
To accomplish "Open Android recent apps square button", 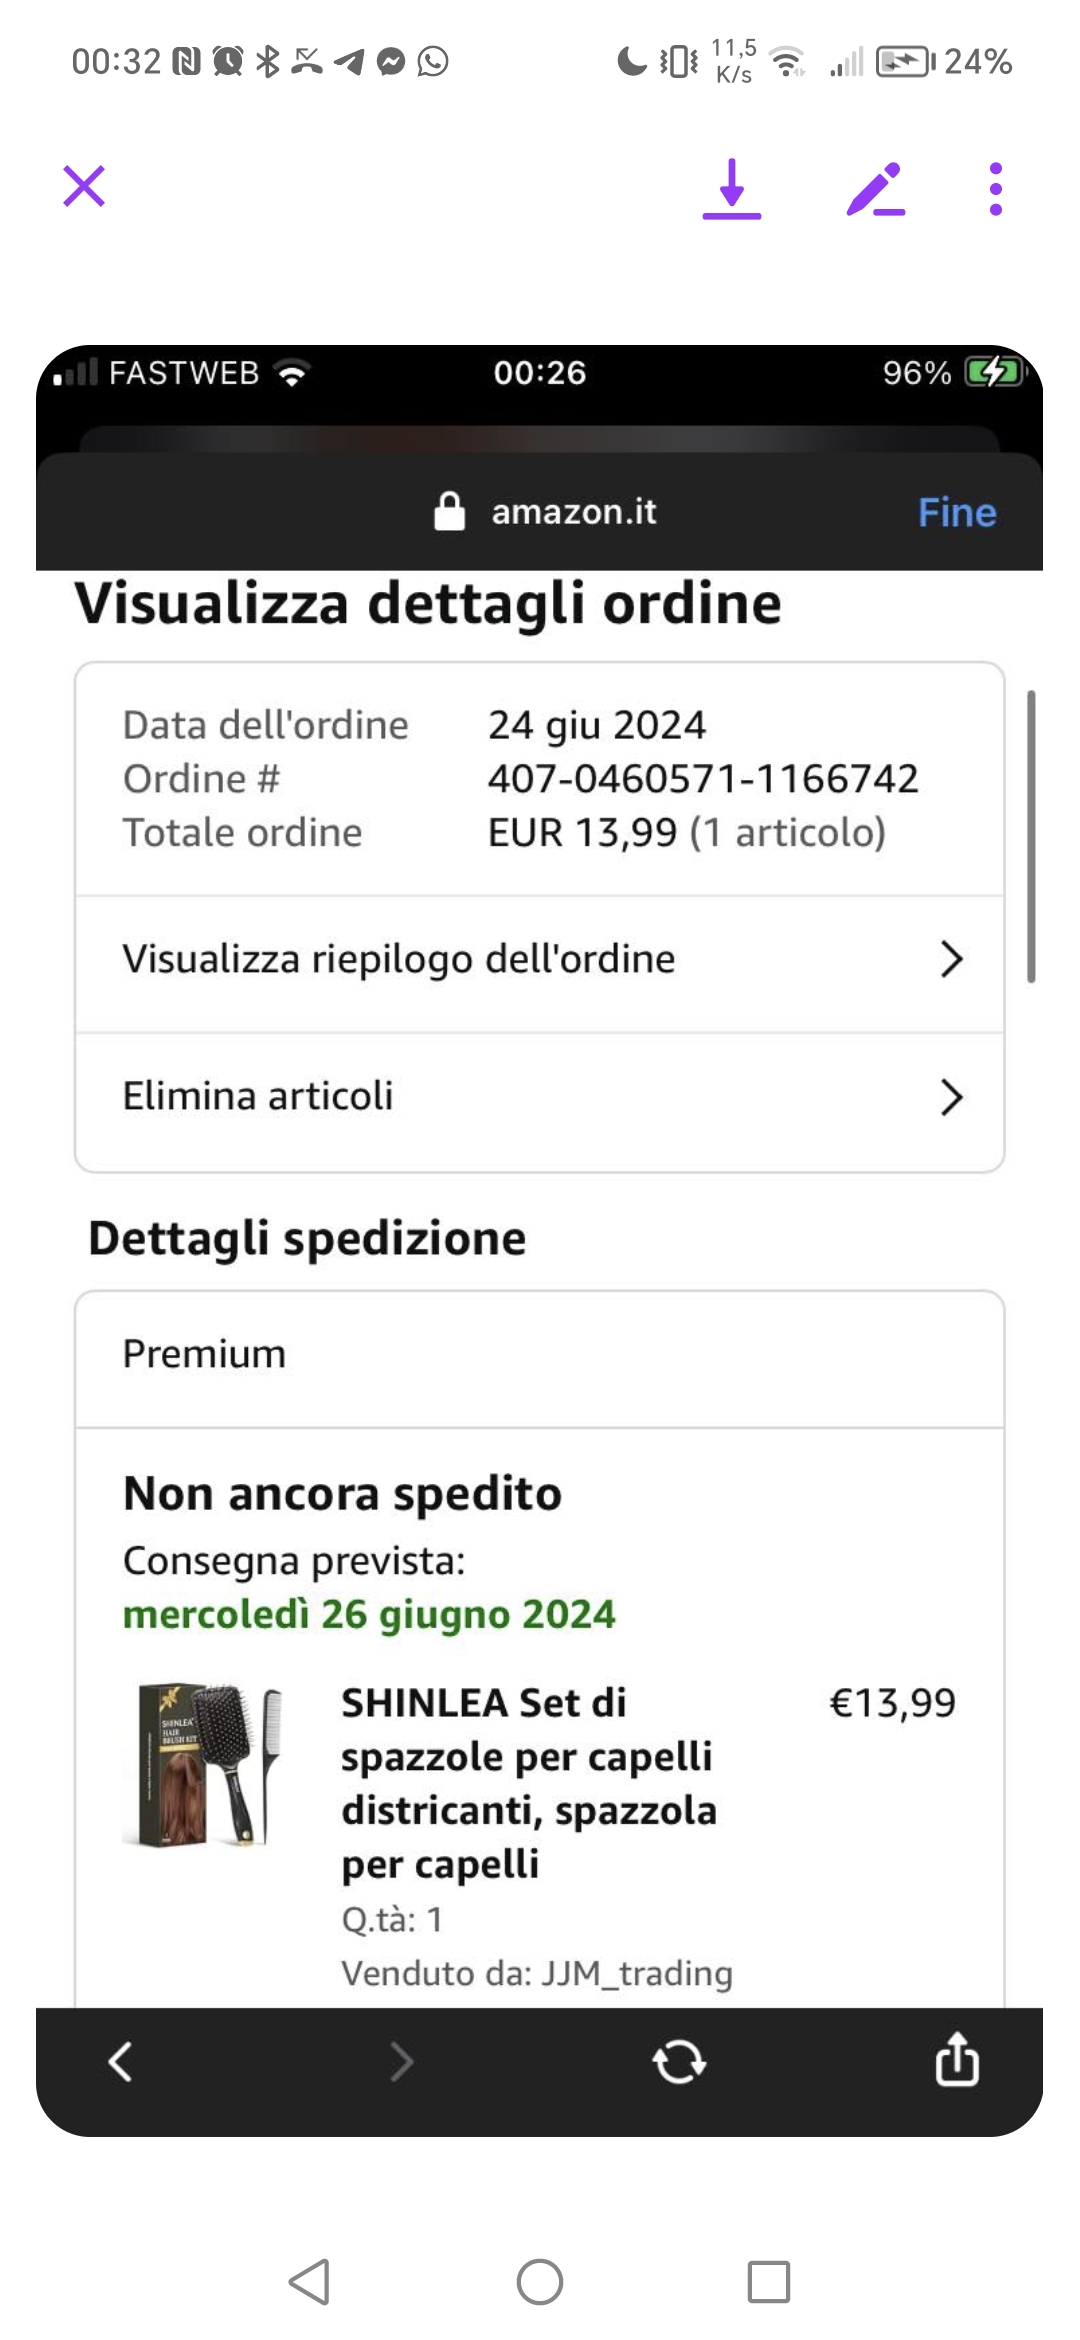I will [768, 2282].
